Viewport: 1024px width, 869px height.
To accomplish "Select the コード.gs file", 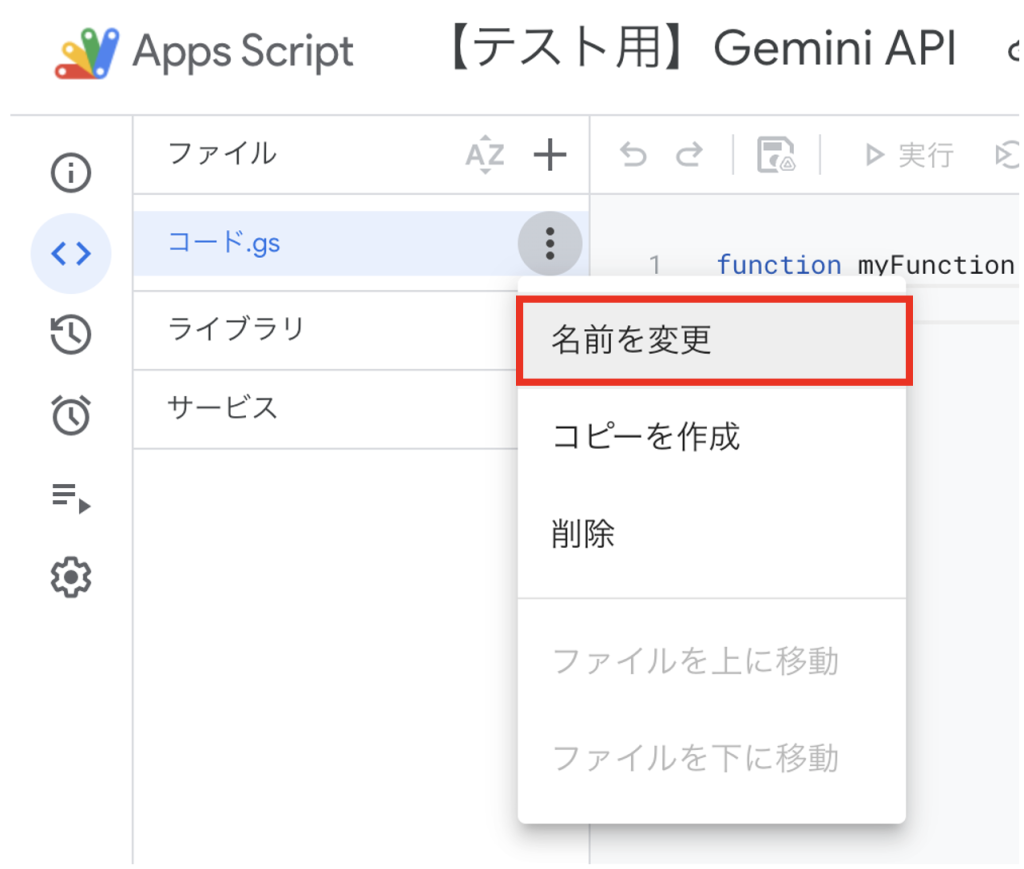I will click(224, 242).
